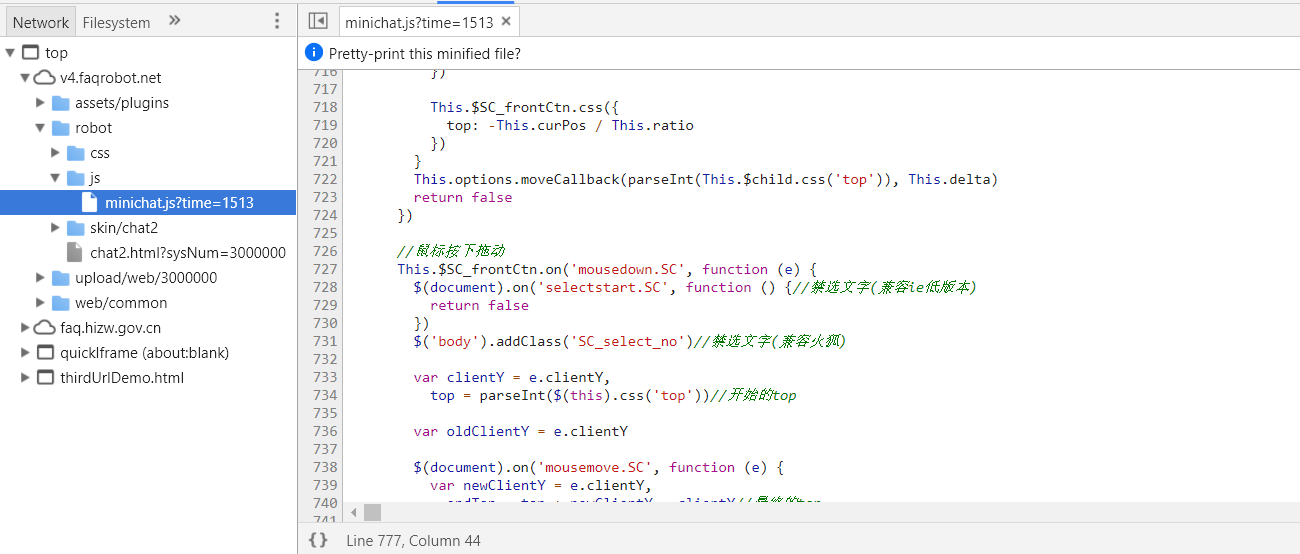Select the skin/chat2 folder label

tap(124, 227)
